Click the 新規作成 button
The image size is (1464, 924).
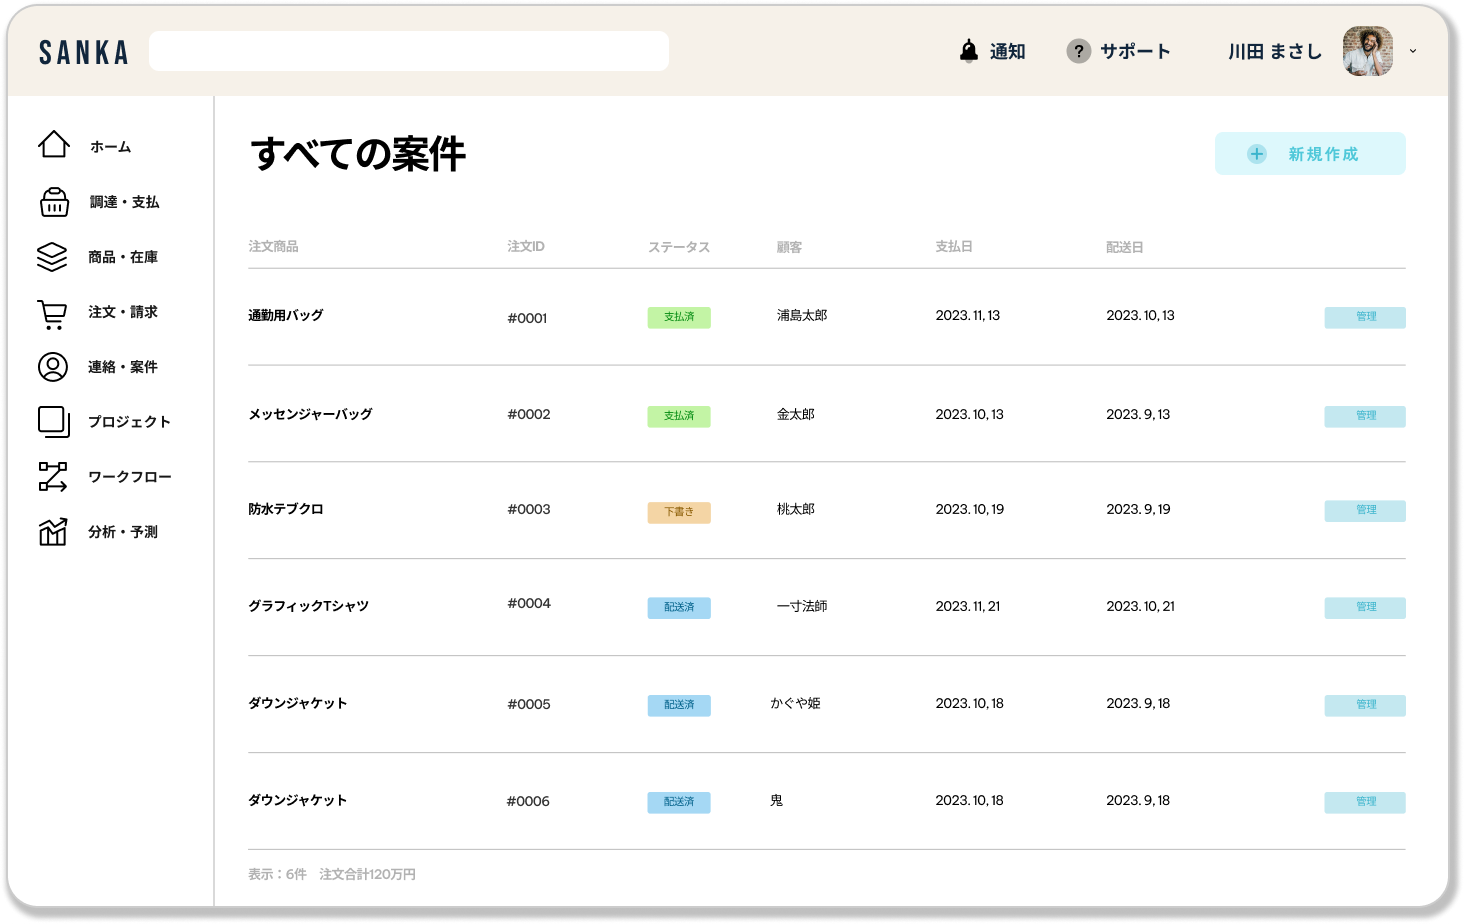click(x=1309, y=154)
